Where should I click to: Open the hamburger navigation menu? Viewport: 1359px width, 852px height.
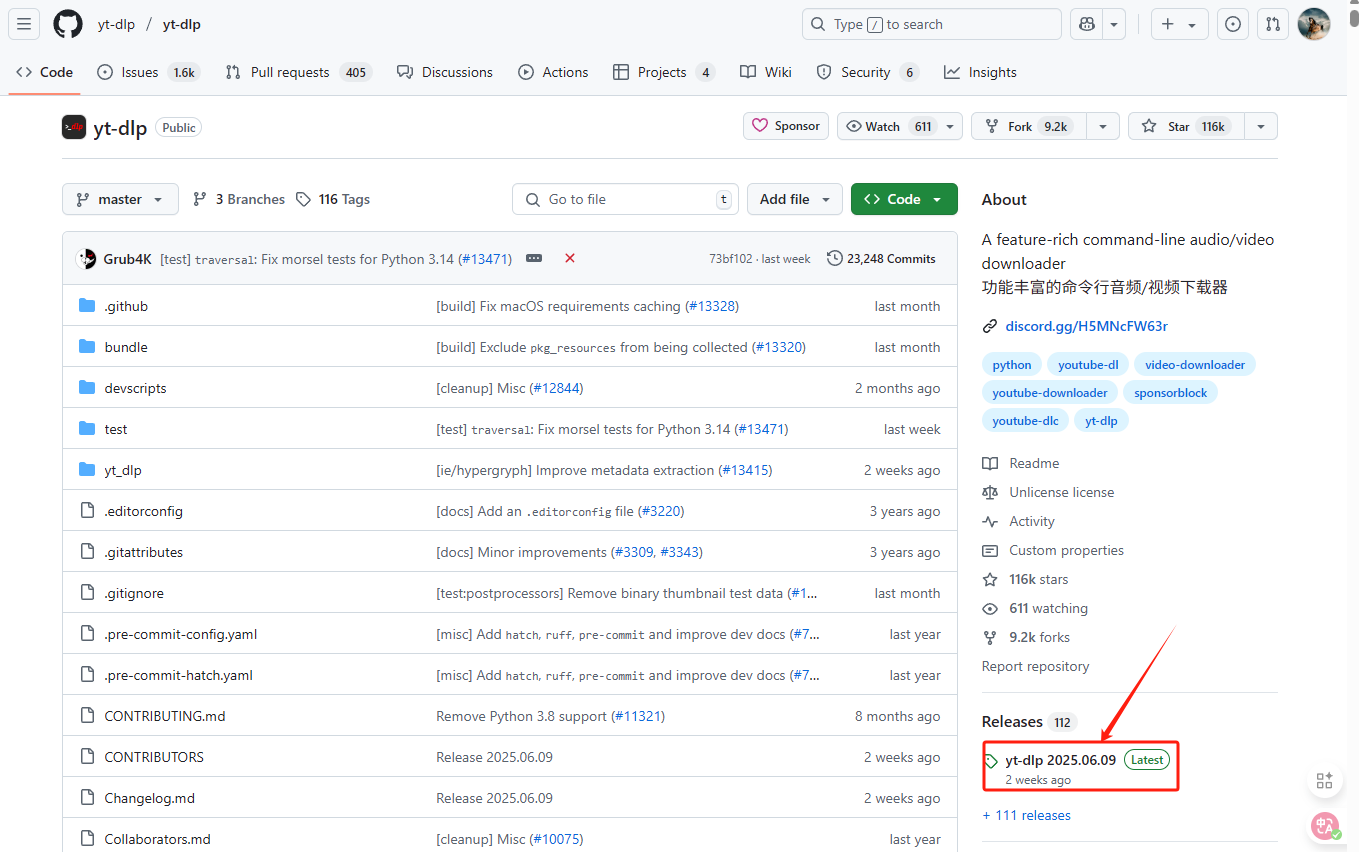point(25,24)
